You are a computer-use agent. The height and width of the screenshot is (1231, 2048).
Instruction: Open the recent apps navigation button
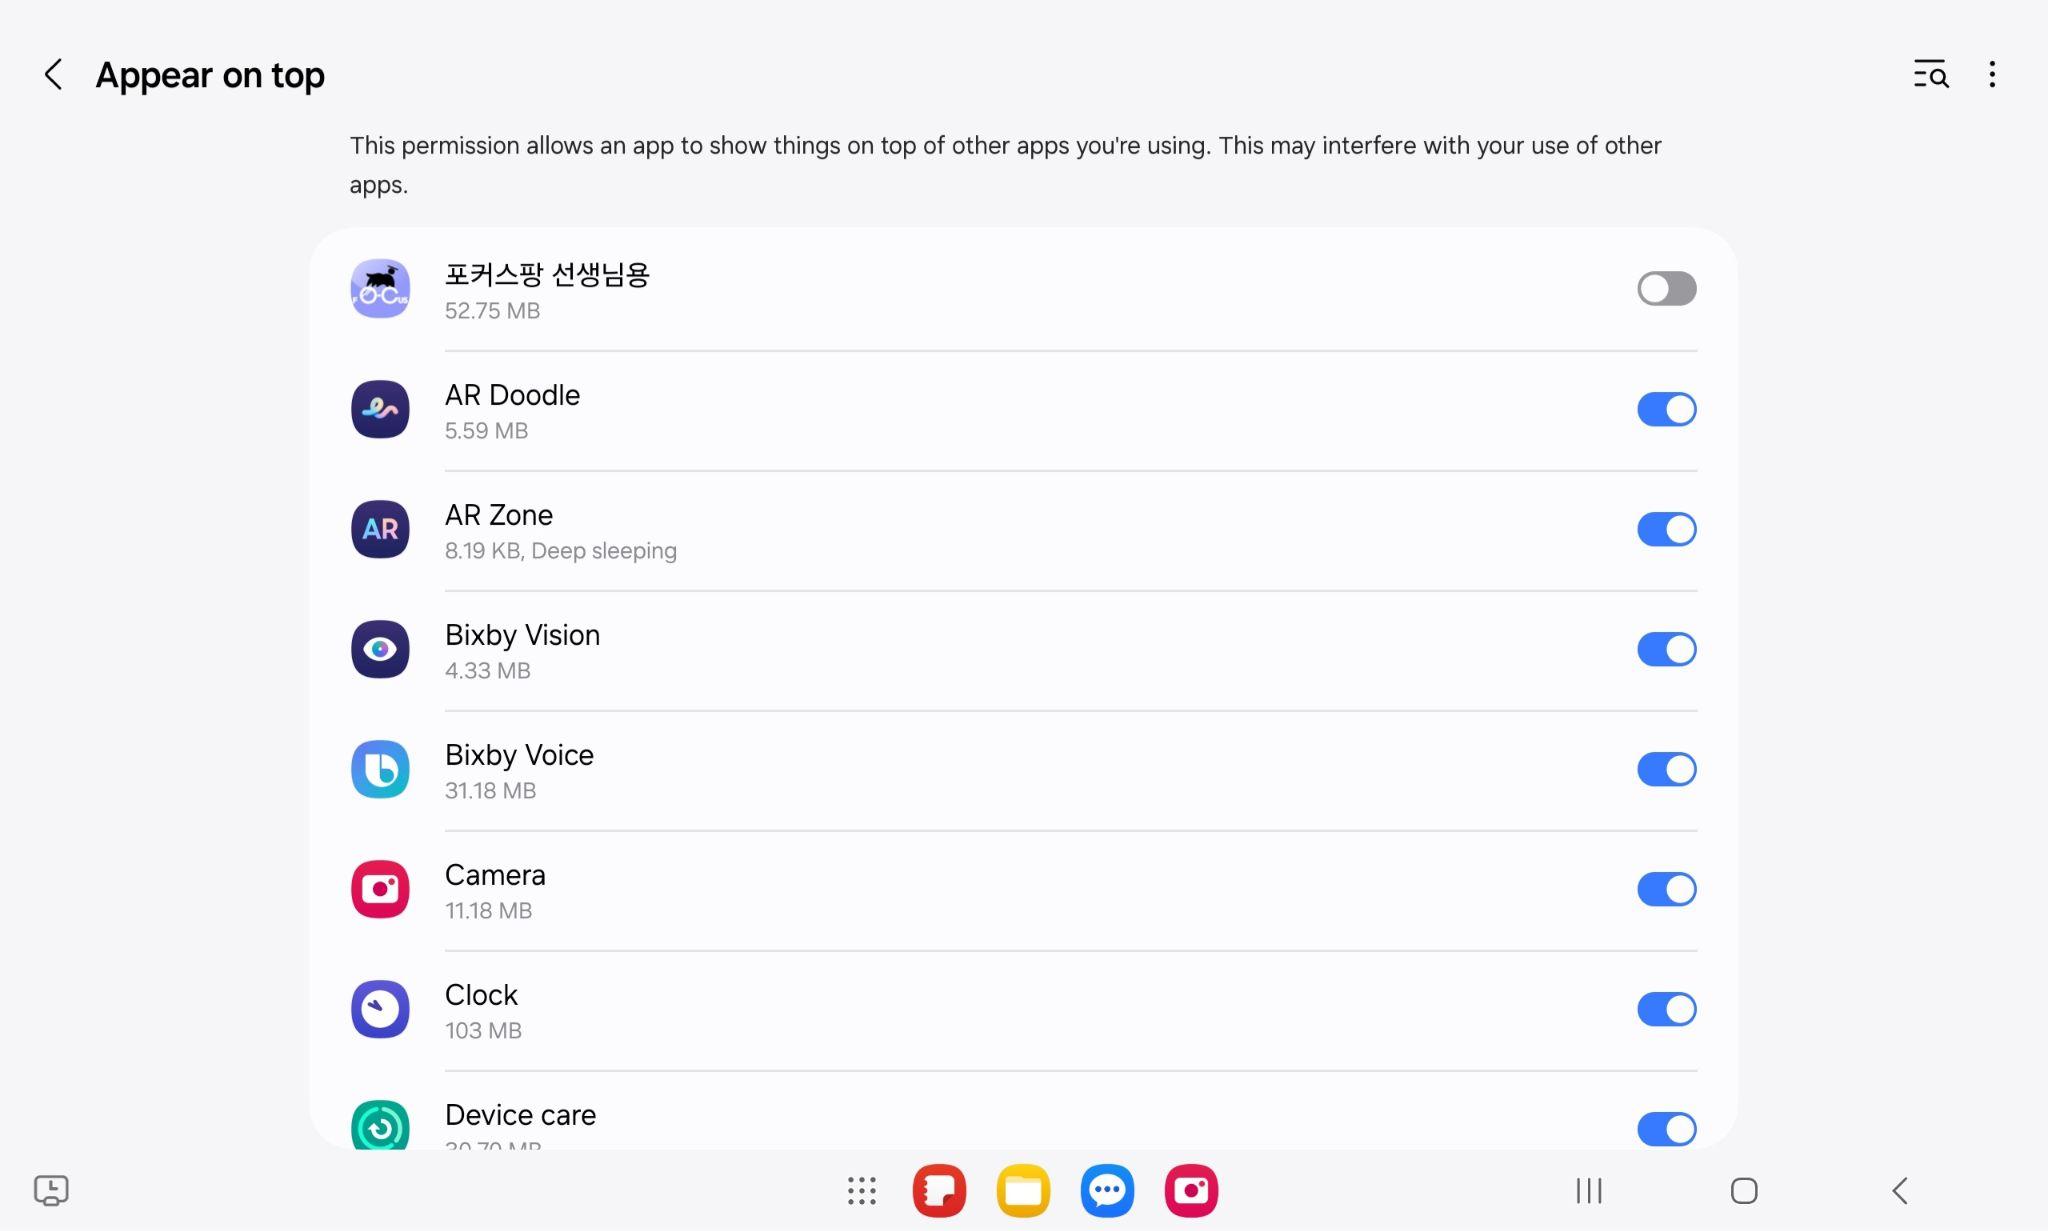1588,1191
